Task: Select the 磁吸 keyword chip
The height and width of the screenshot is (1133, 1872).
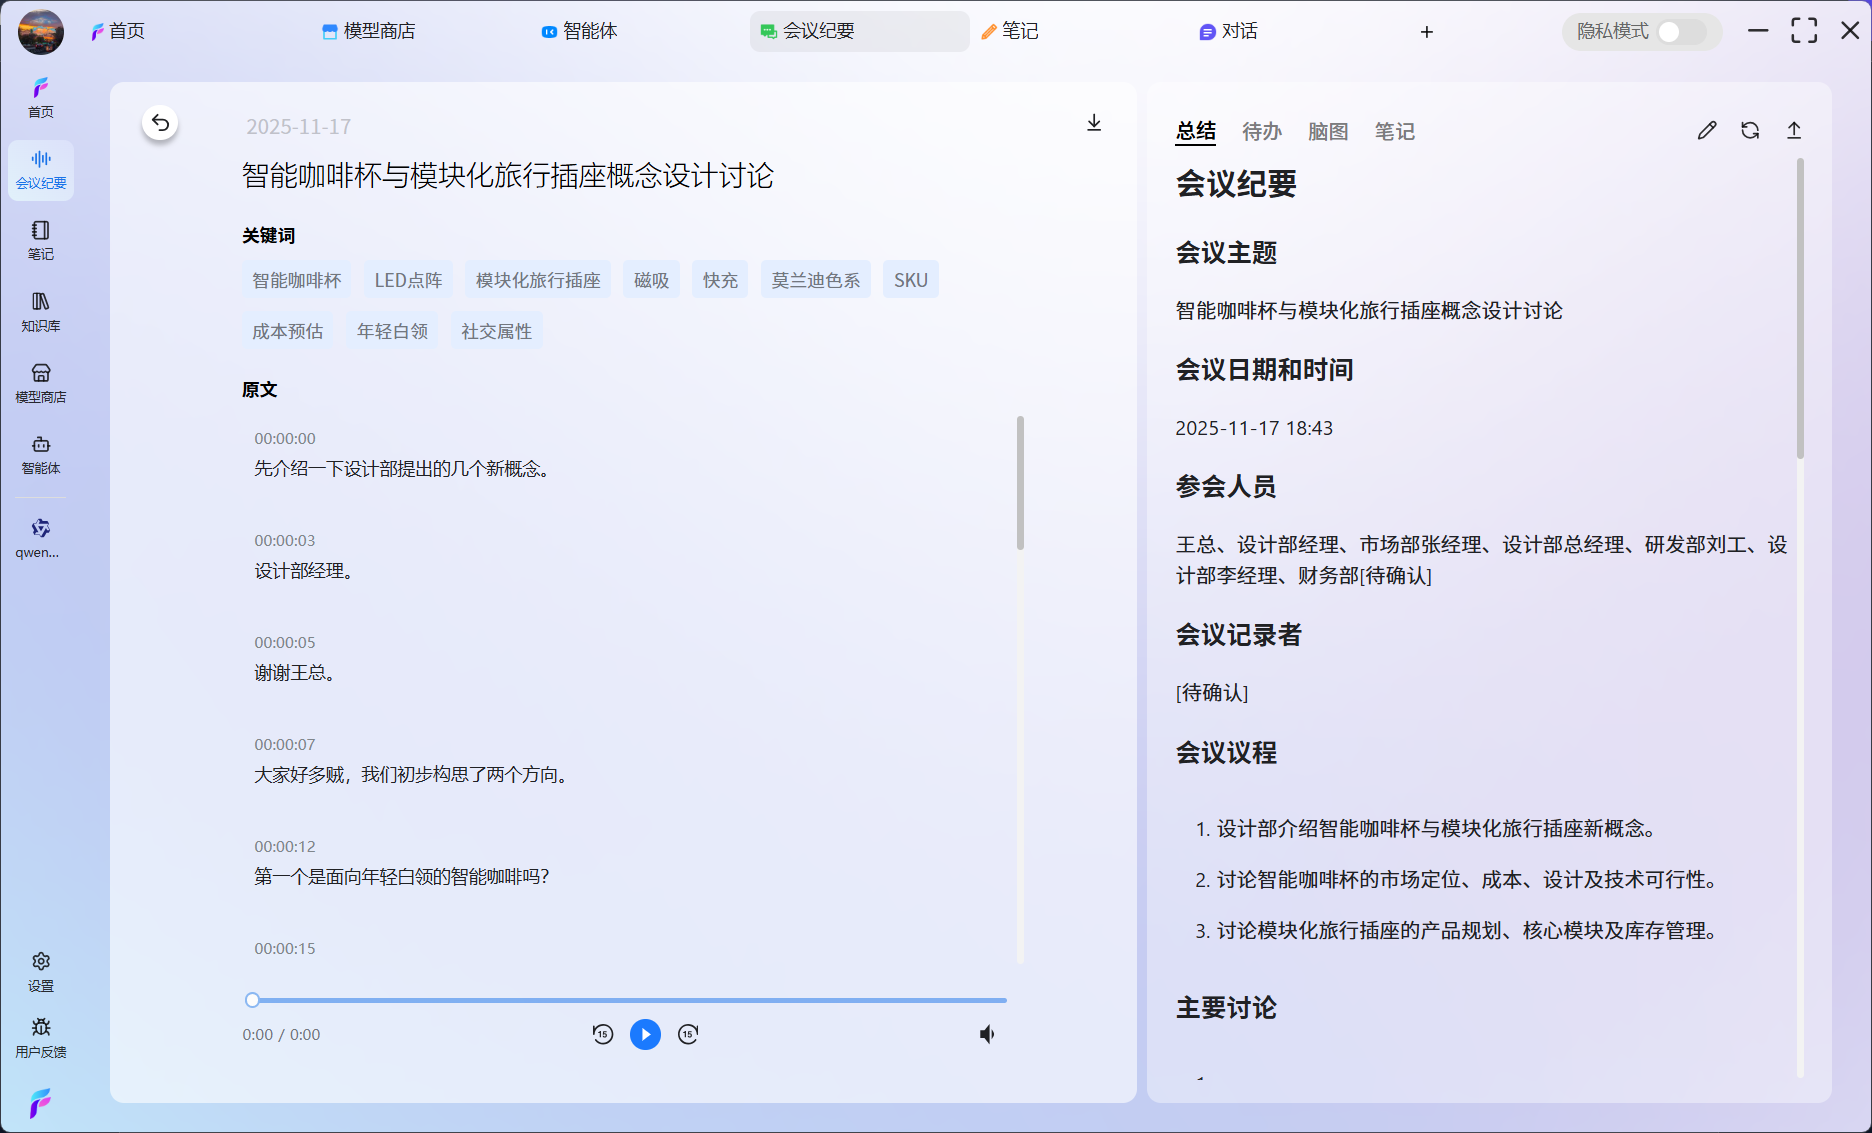Action: click(x=651, y=279)
